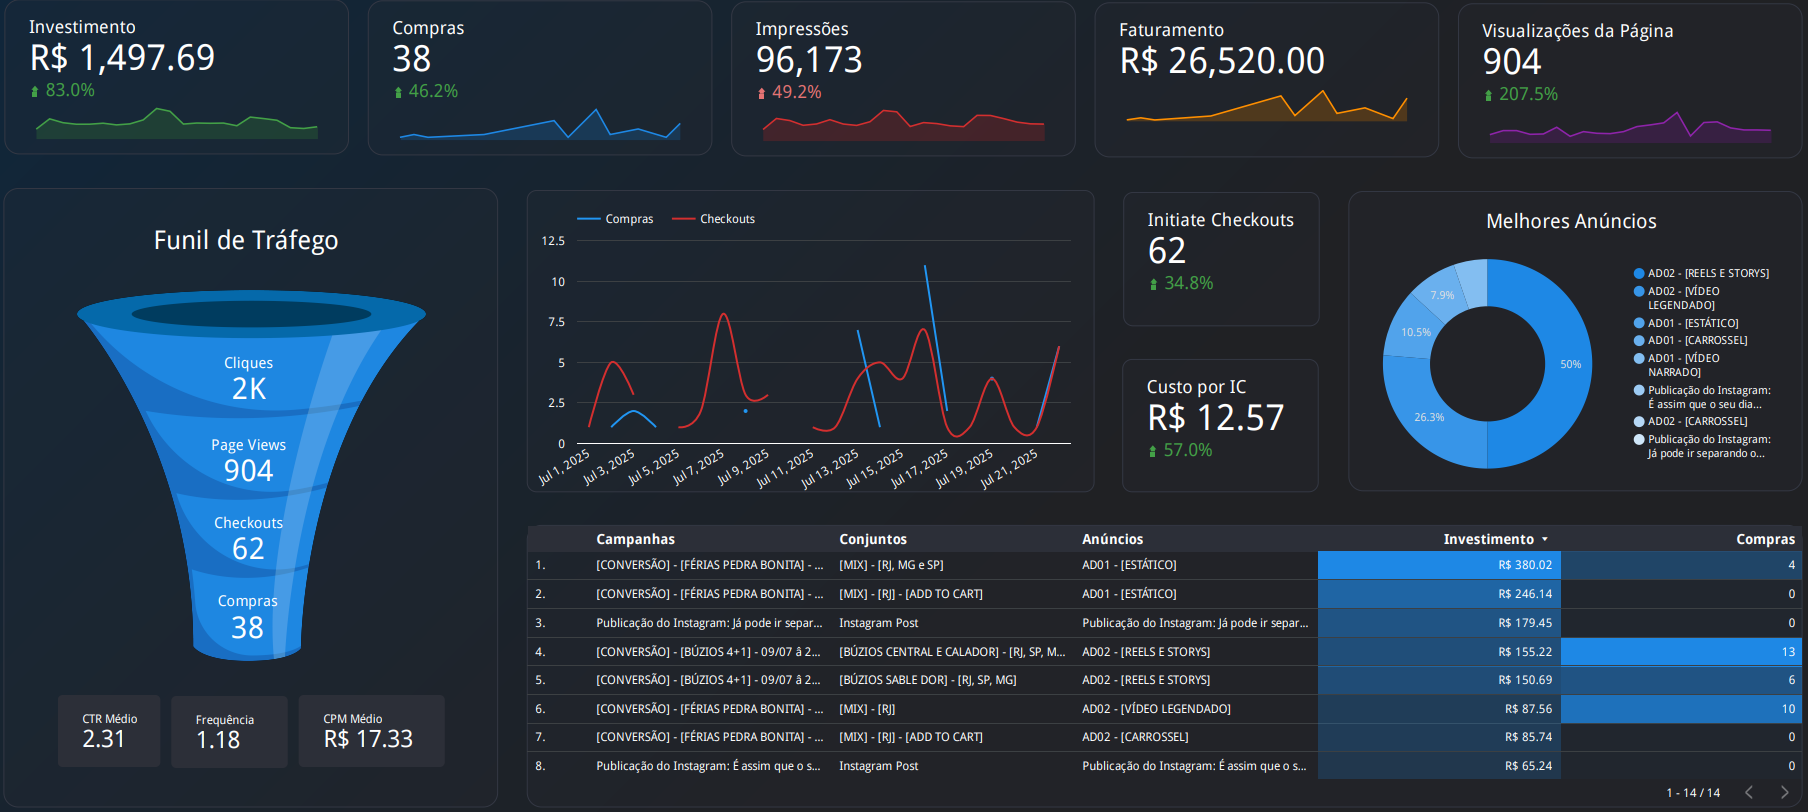1808x812 pixels.
Task: Click the Conjuntos column header
Action: [872, 539]
